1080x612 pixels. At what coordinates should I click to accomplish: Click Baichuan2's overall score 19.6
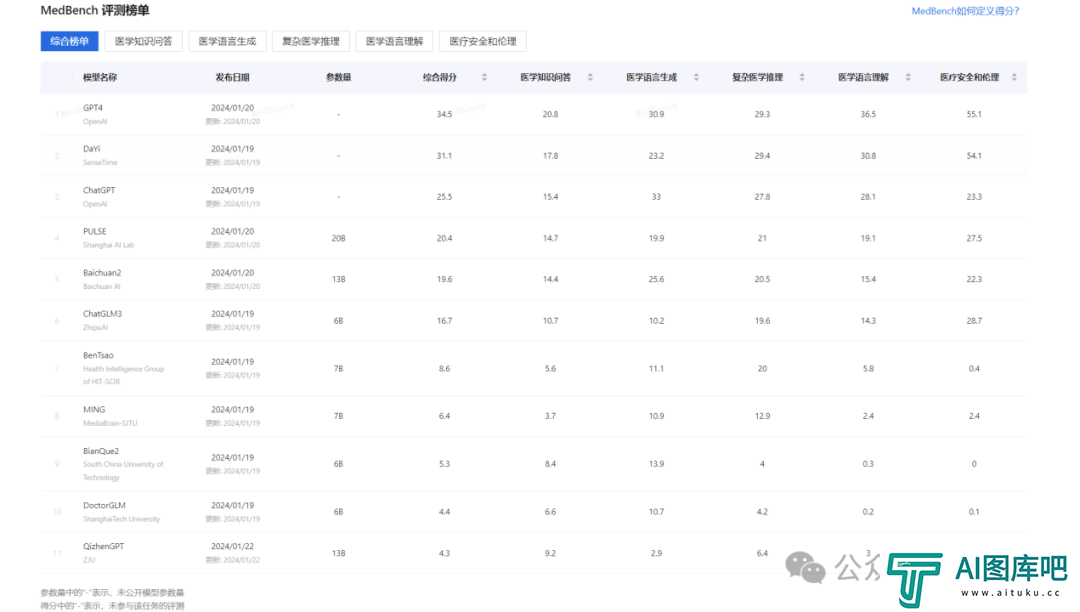[x=444, y=279]
